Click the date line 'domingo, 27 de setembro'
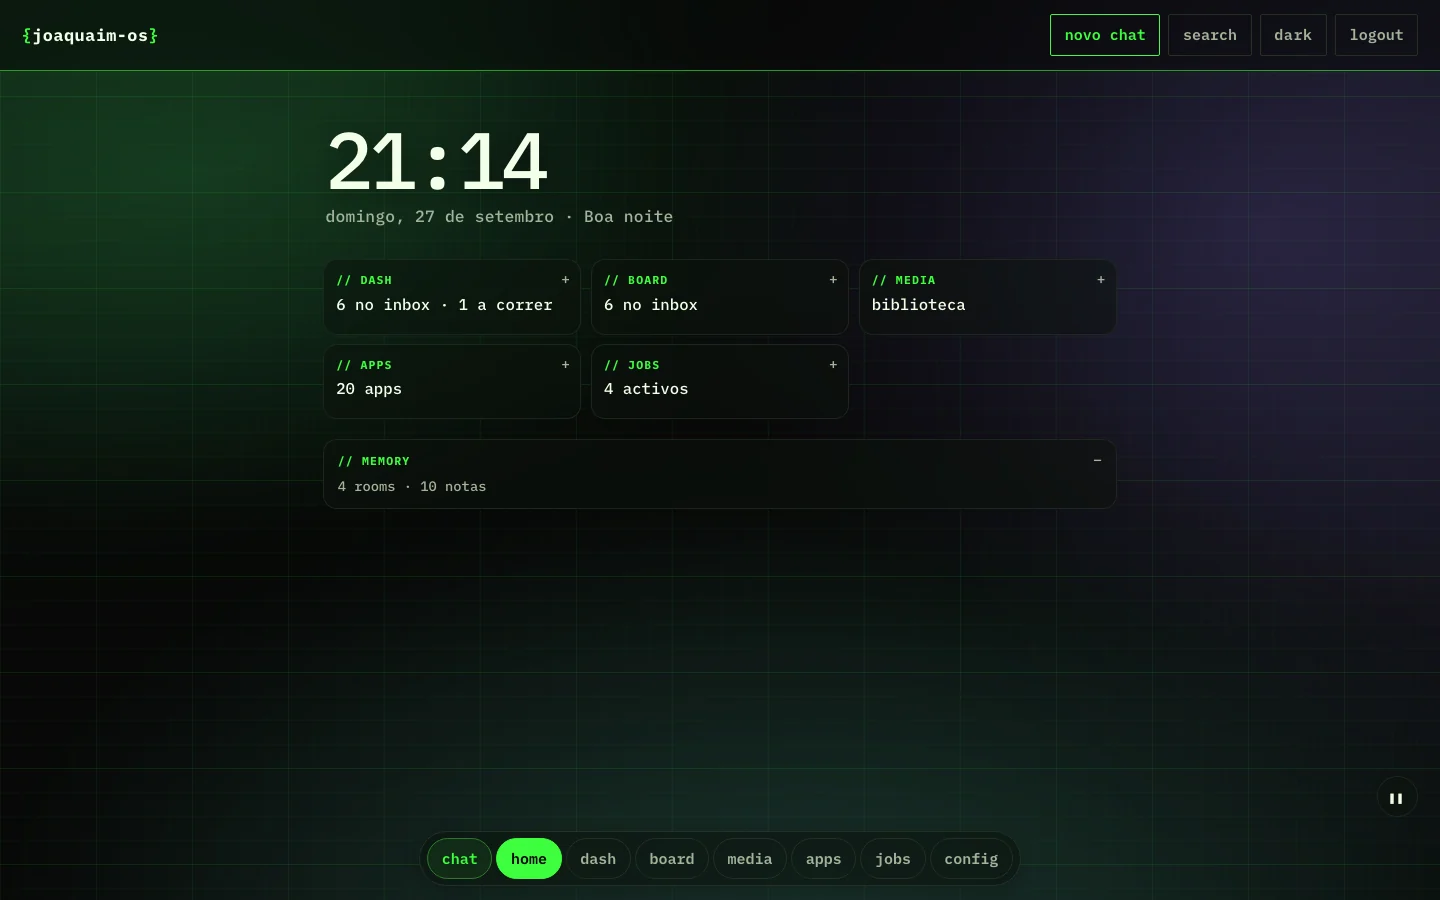 pos(439,217)
